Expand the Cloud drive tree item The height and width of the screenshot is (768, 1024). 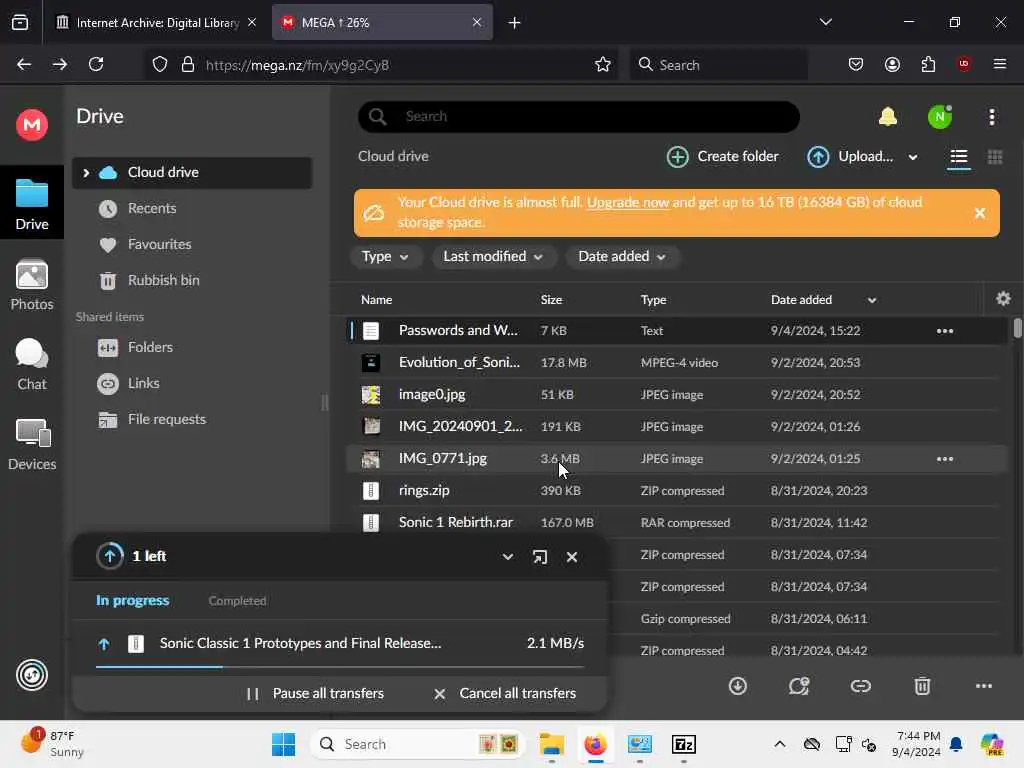click(86, 172)
